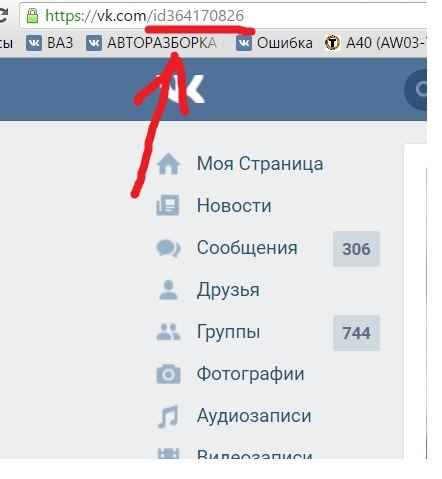This screenshot has width=442, height=479.
Task: Click the music note icon for Аудиозаписи
Action: [x=168, y=416]
